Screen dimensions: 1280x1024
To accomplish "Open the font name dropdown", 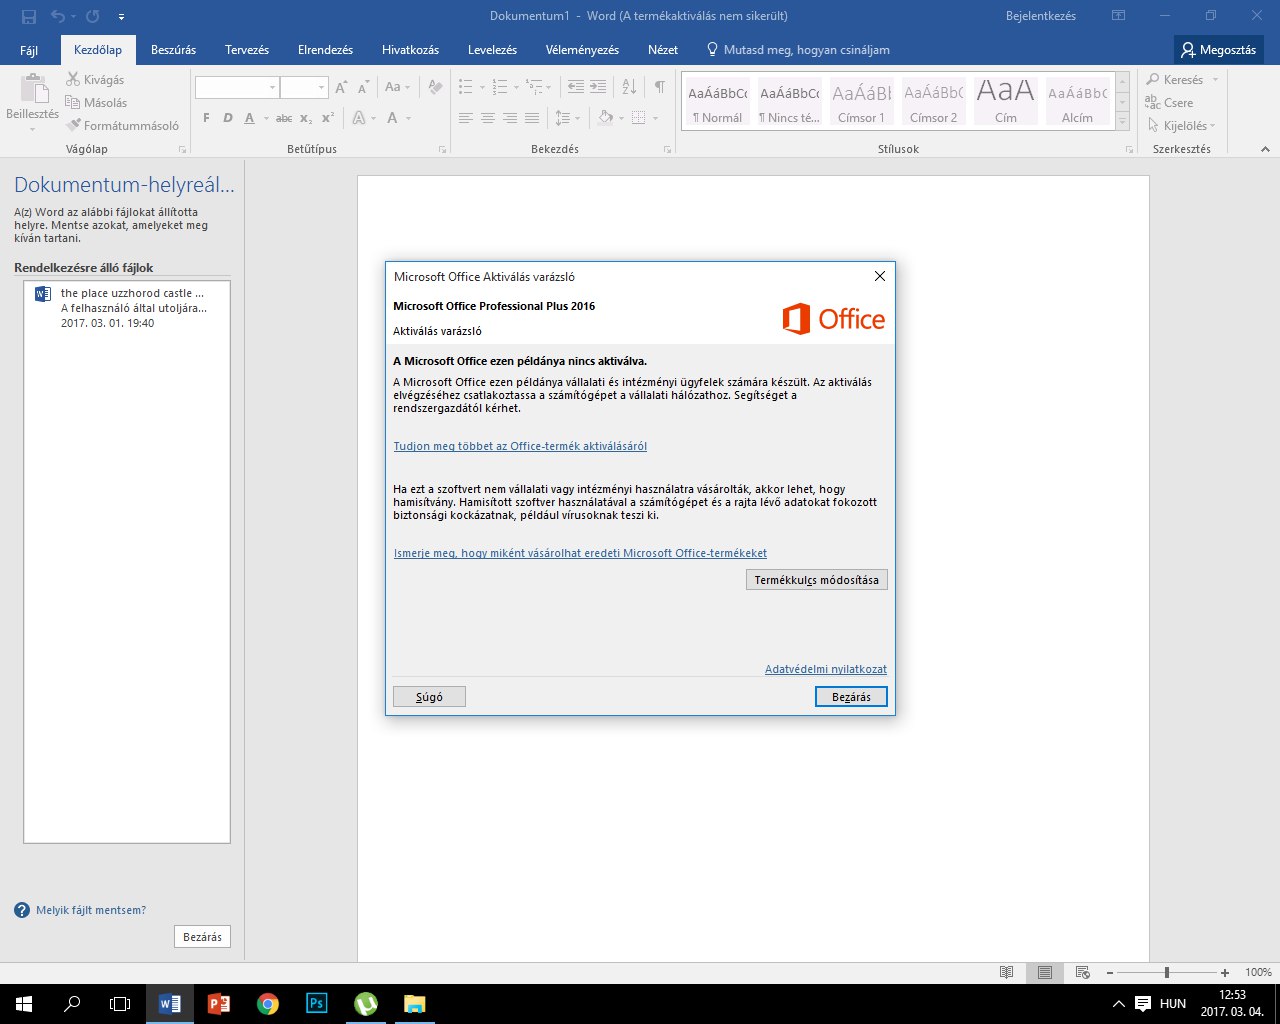I will (272, 88).
